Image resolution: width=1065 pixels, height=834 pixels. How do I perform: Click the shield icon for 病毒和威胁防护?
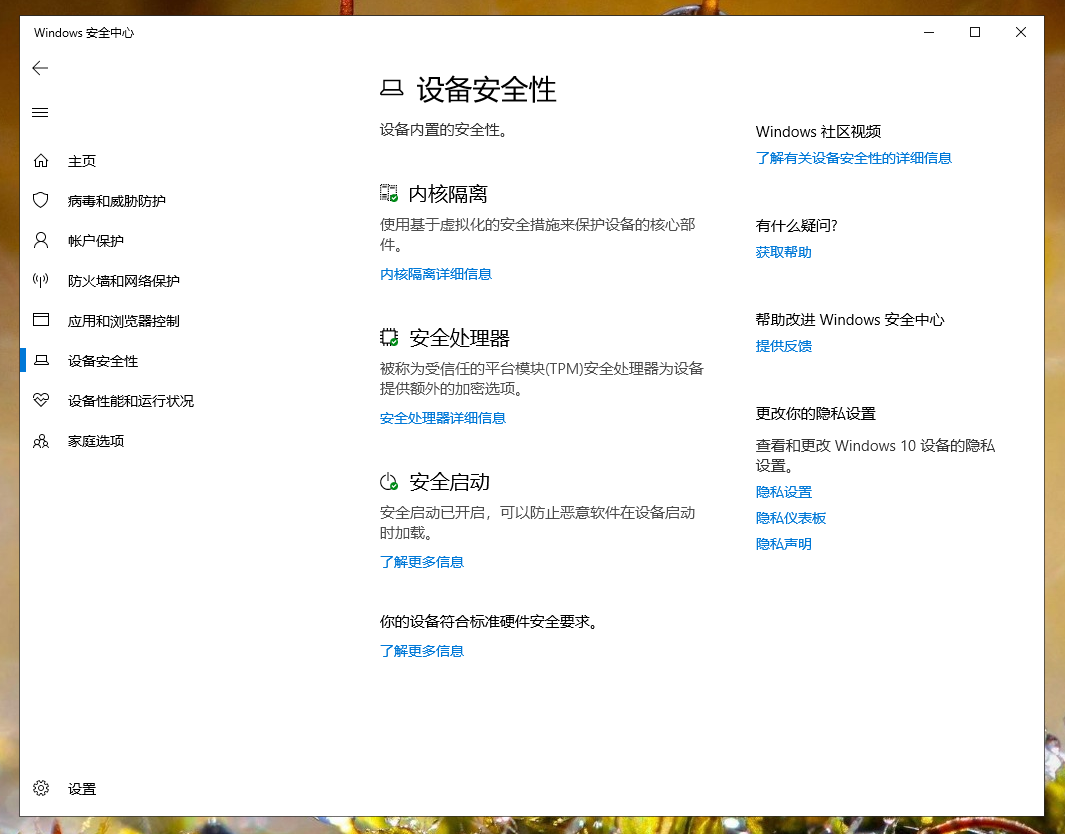pos(41,200)
